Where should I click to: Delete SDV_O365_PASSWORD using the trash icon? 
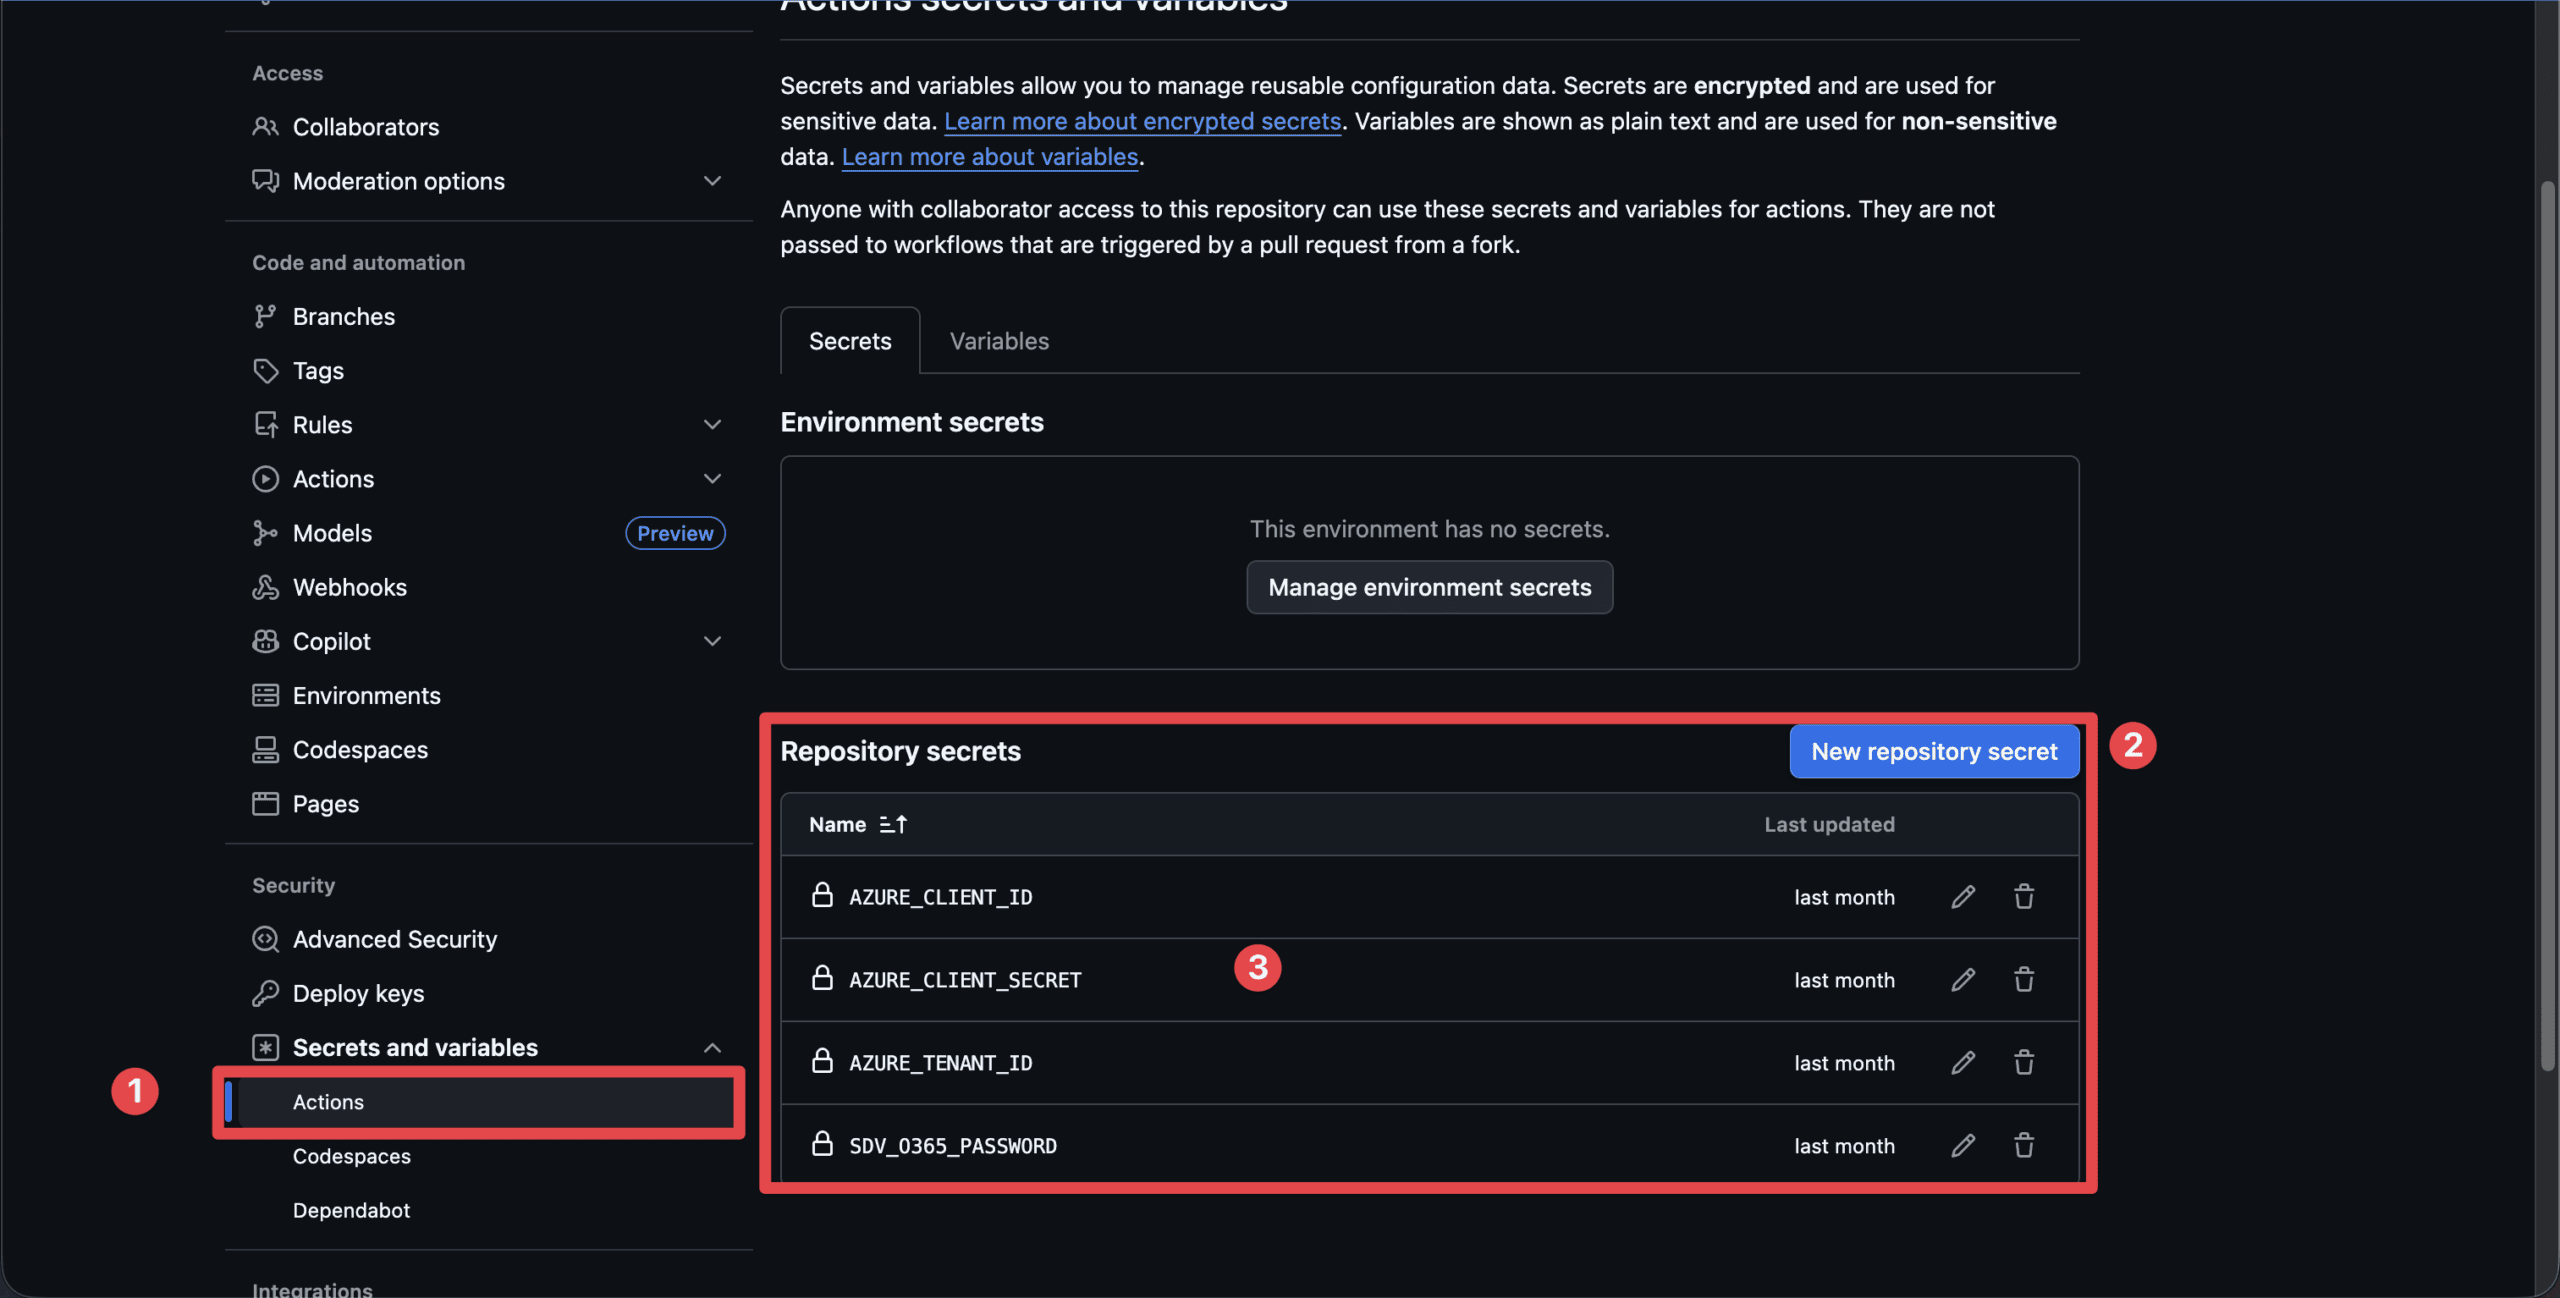click(x=2024, y=1145)
